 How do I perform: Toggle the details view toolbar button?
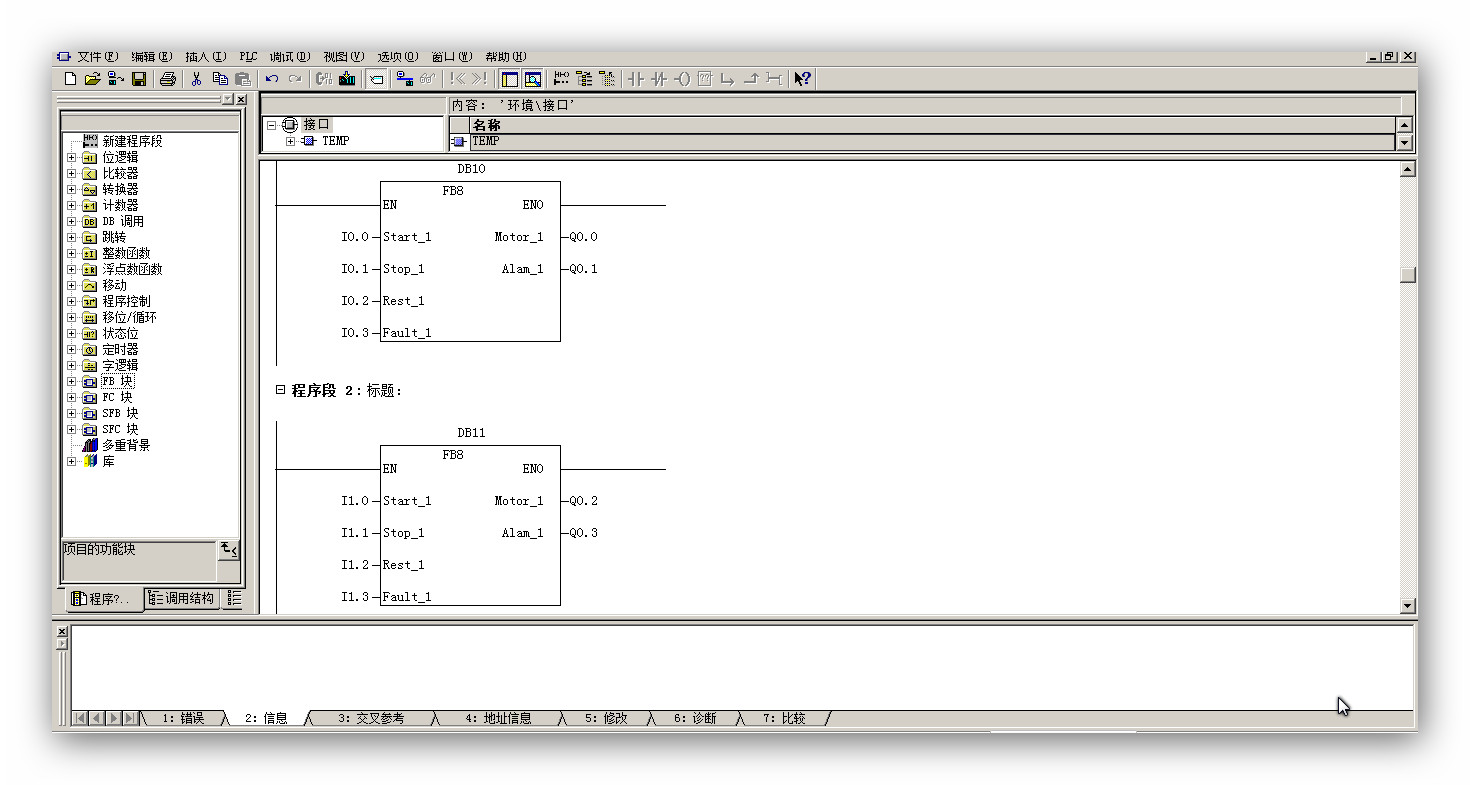tap(533, 79)
